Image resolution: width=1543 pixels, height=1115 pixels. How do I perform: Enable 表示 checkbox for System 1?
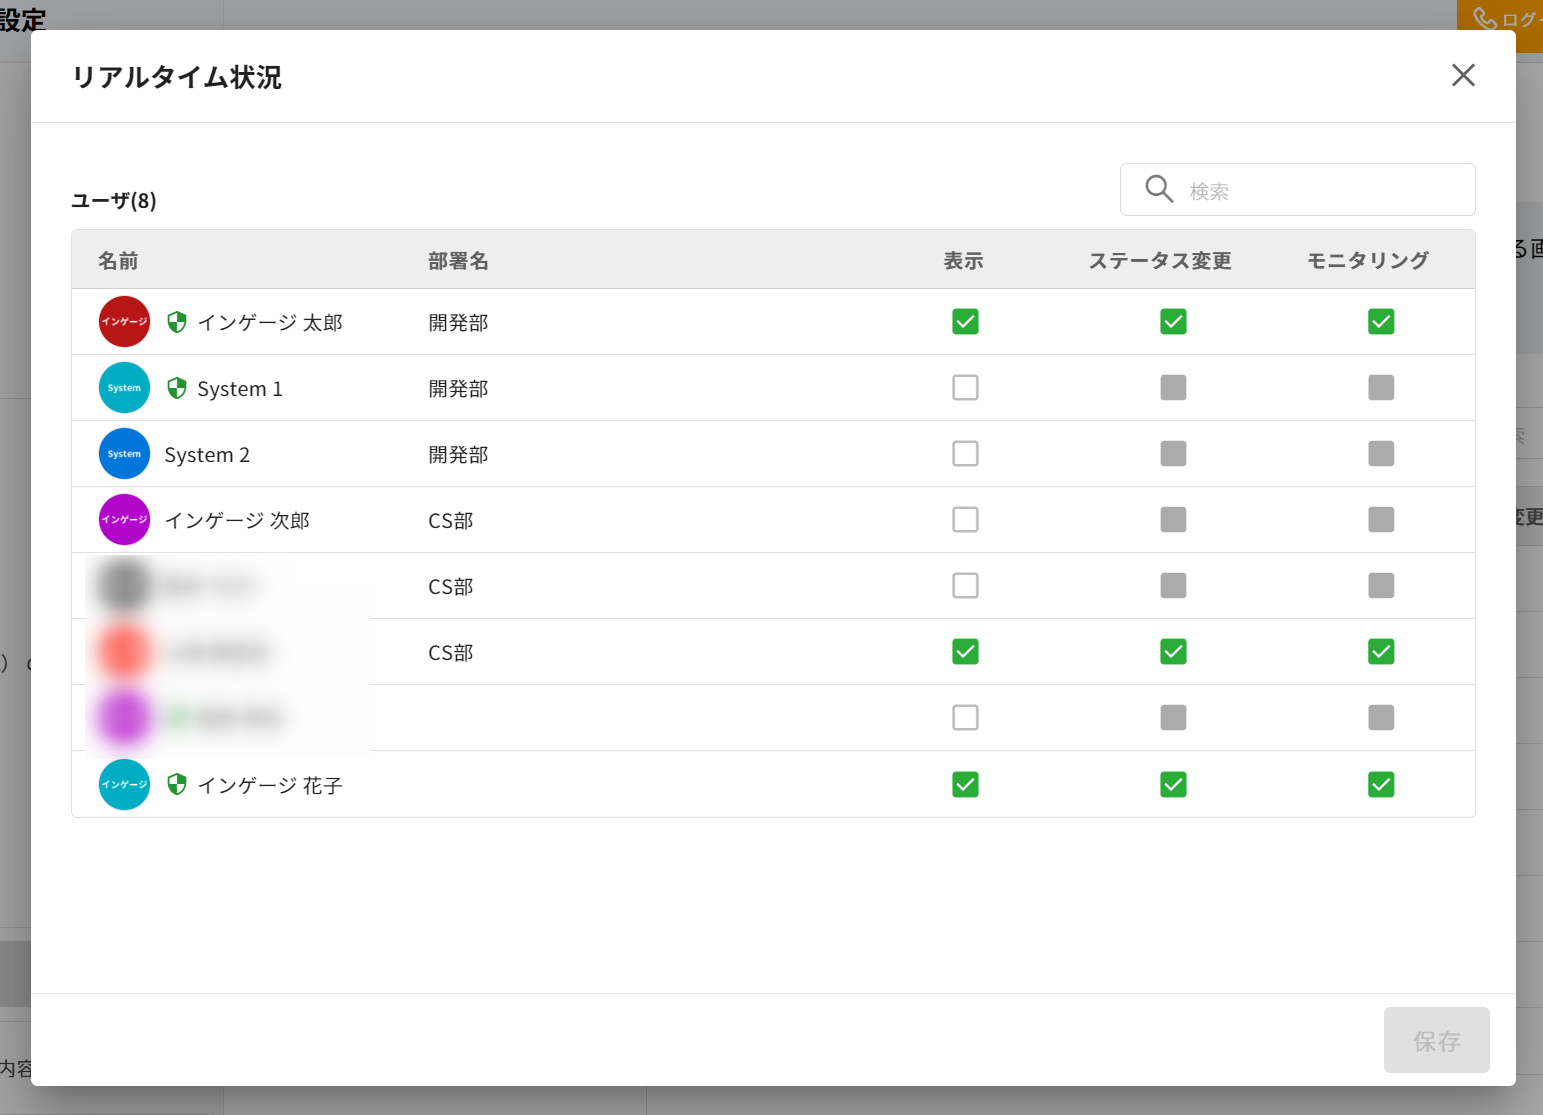(x=965, y=388)
